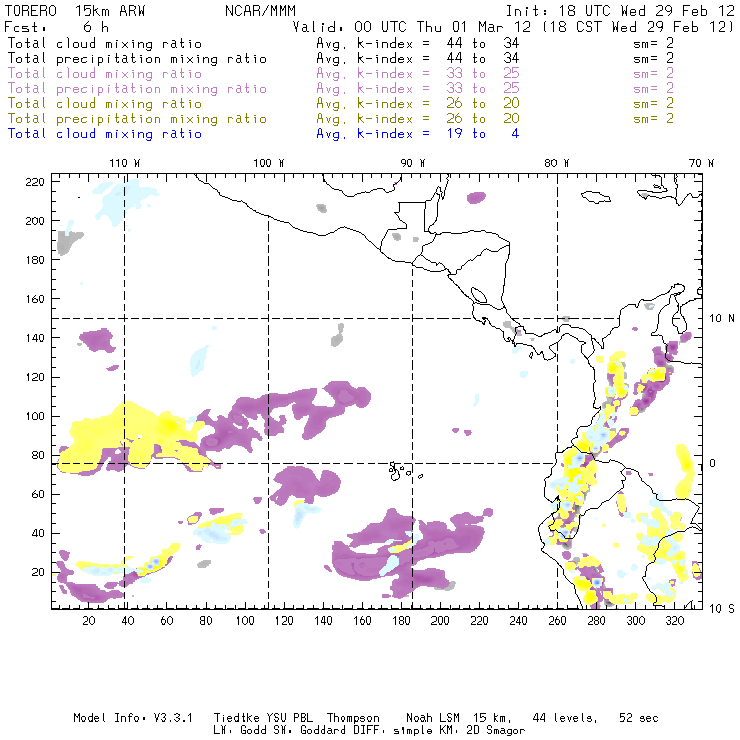The image size is (740, 740).
Task: Click the 'Noah LSM' footer text
Action: (433, 718)
